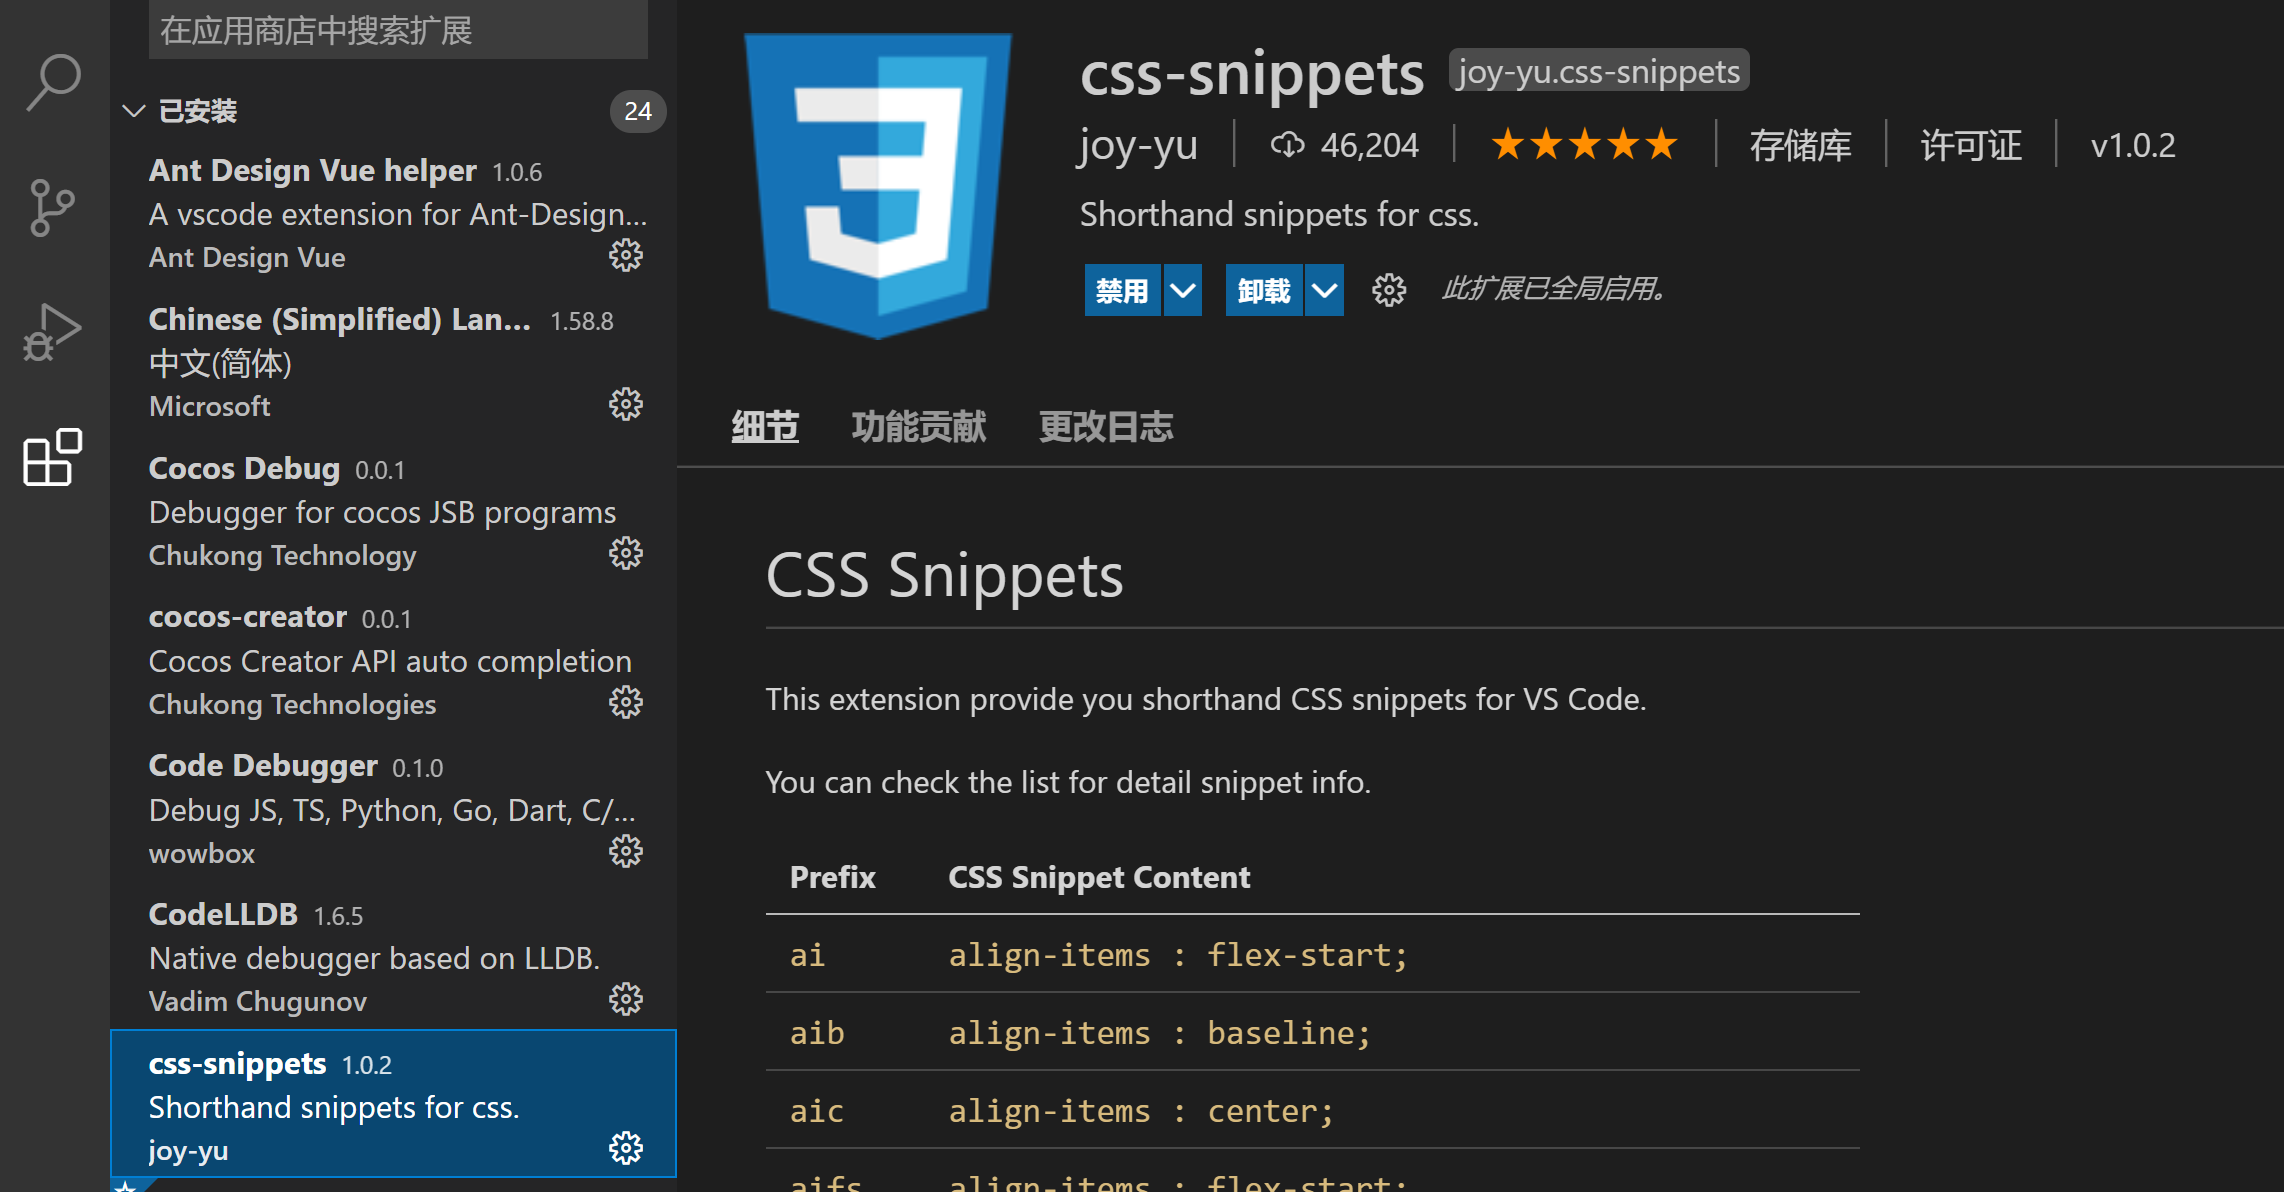Open the Extensions view icon
The height and width of the screenshot is (1192, 2284).
[53, 458]
